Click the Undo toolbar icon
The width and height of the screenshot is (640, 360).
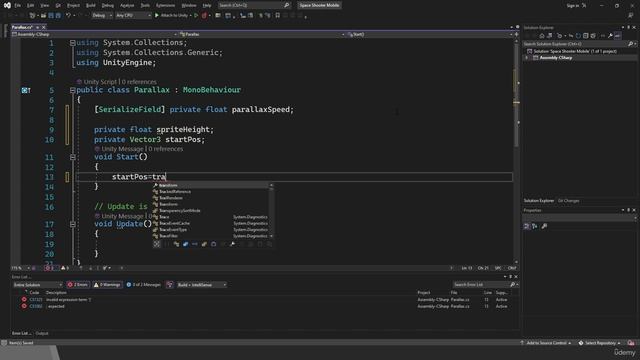(x=69, y=16)
